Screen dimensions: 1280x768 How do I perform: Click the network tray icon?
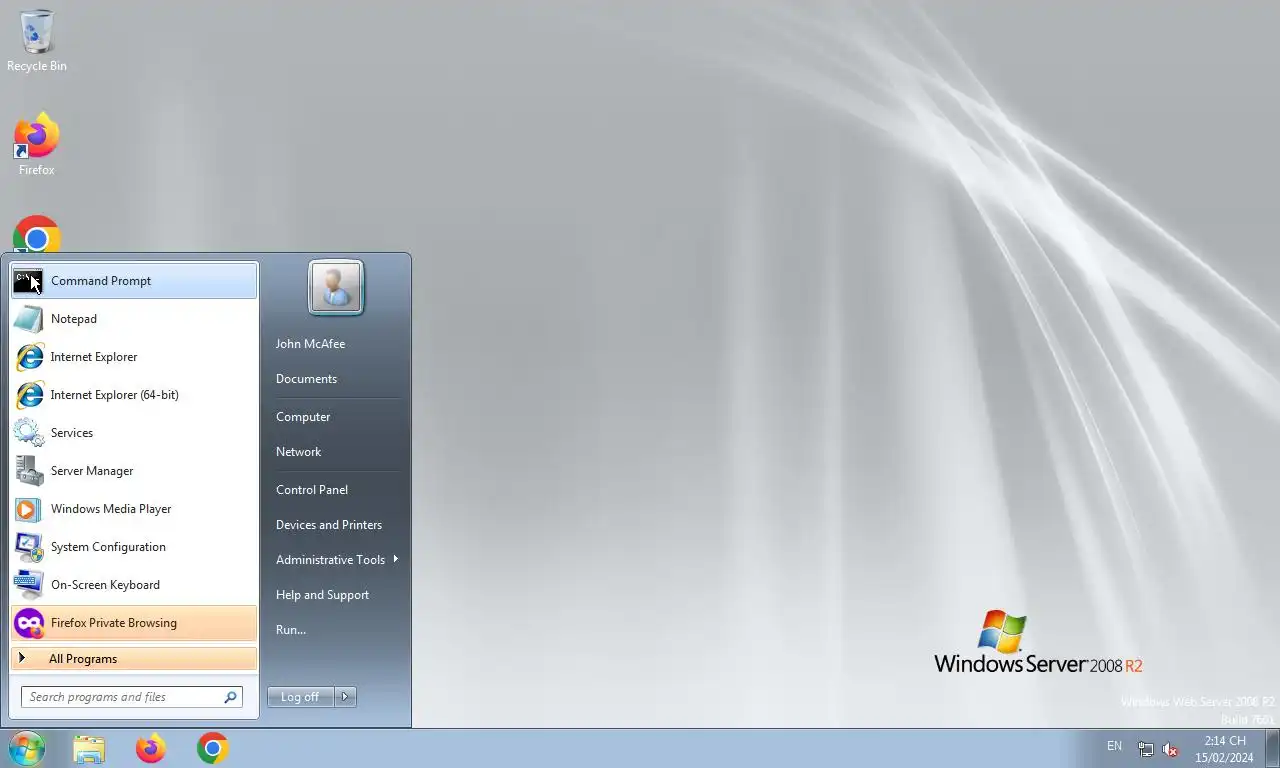click(x=1146, y=749)
